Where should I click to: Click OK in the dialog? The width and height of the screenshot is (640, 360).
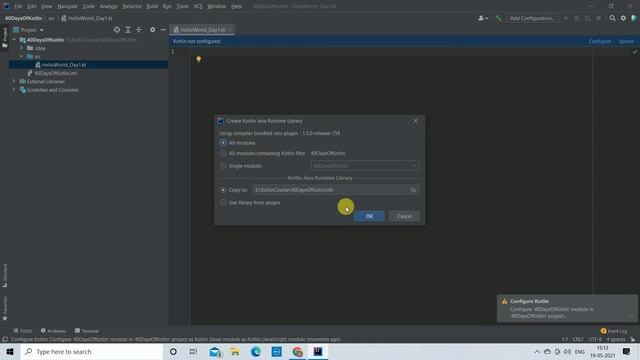tap(369, 216)
